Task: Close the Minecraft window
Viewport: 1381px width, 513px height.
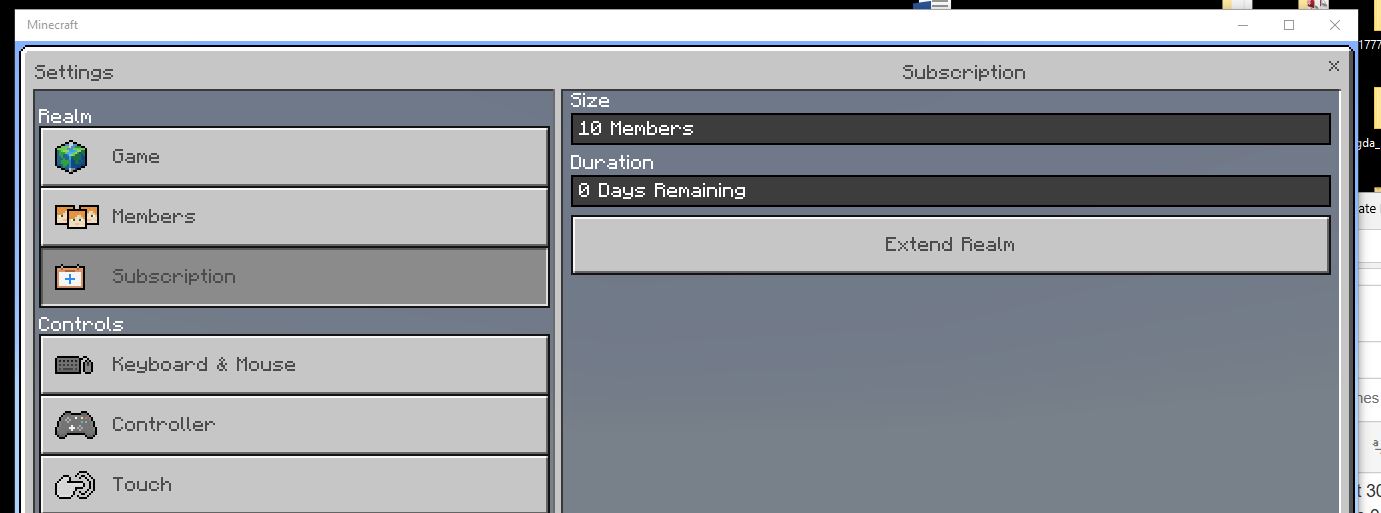Action: pos(1334,25)
